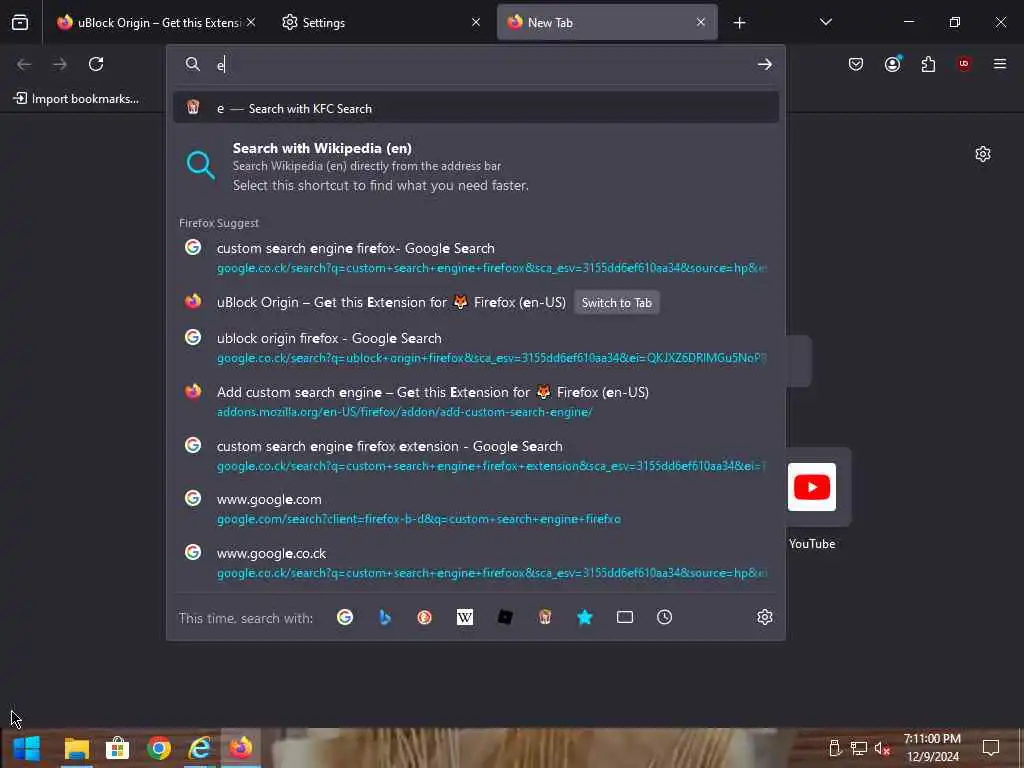
Task: Search this time with Google icon
Action: click(345, 617)
